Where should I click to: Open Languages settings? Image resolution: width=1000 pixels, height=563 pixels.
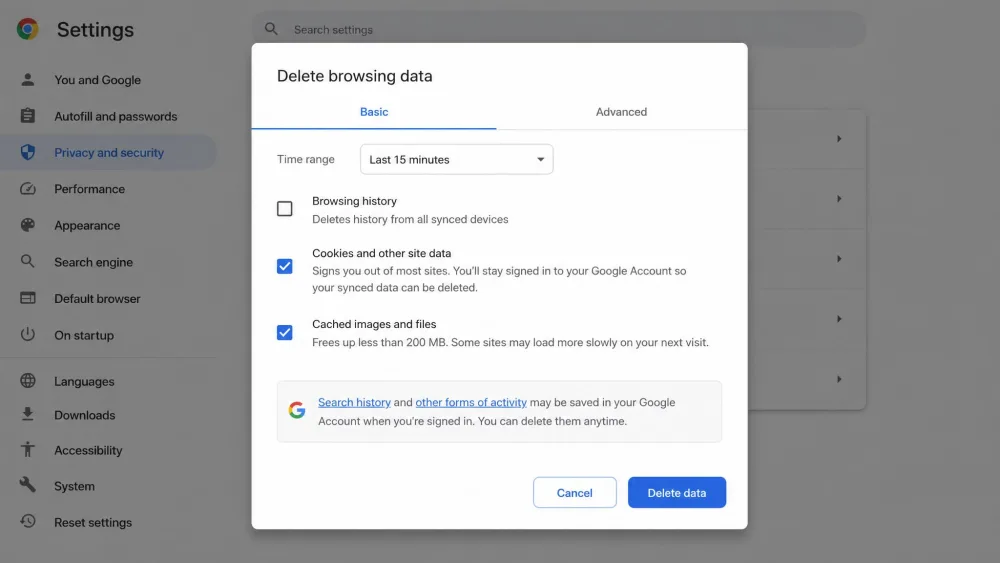pos(84,381)
